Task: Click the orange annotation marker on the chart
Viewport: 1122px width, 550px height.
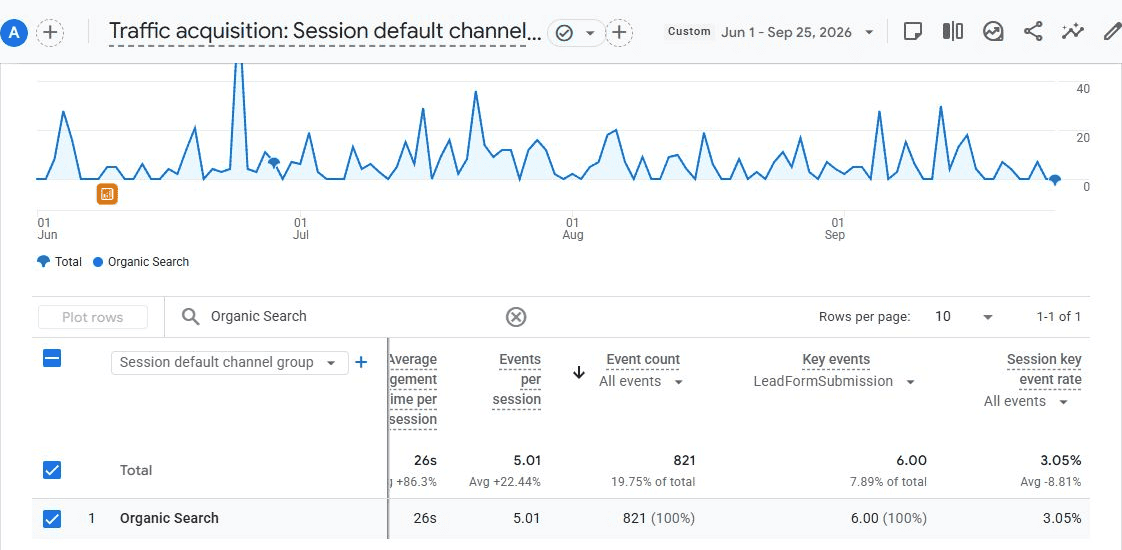Action: pos(107,194)
